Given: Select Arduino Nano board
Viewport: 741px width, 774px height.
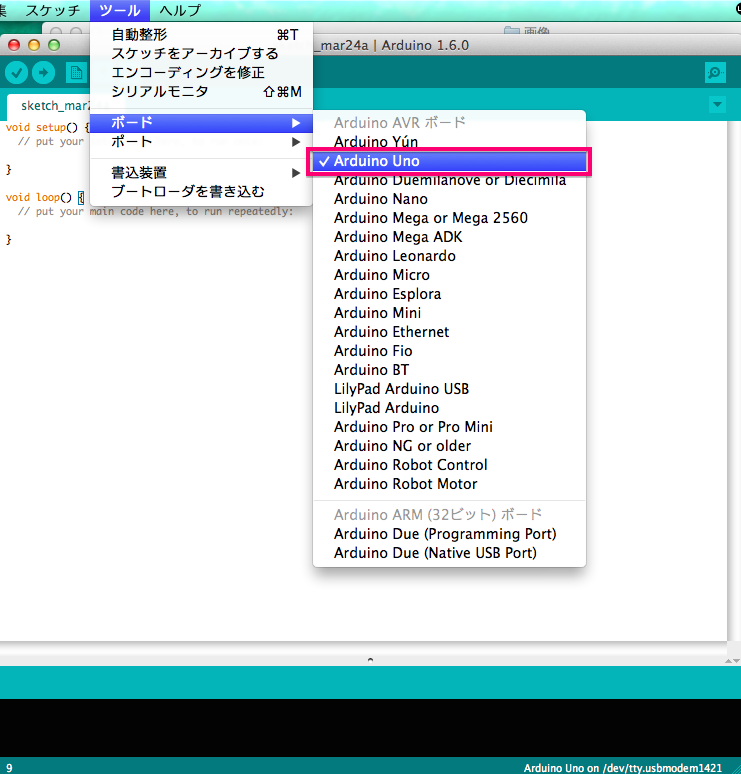Looking at the screenshot, I should (449, 199).
